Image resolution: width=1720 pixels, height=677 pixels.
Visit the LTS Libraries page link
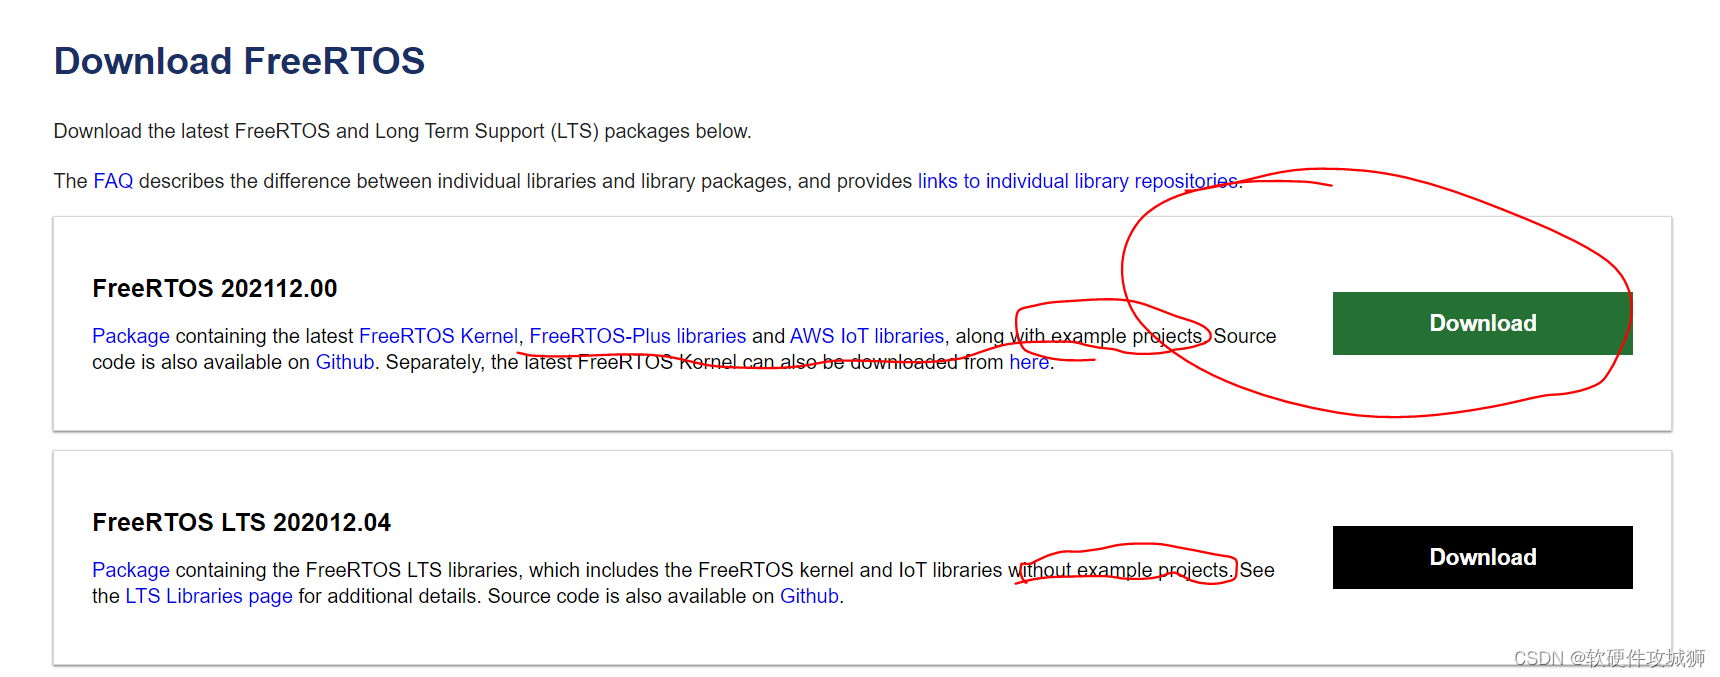208,596
